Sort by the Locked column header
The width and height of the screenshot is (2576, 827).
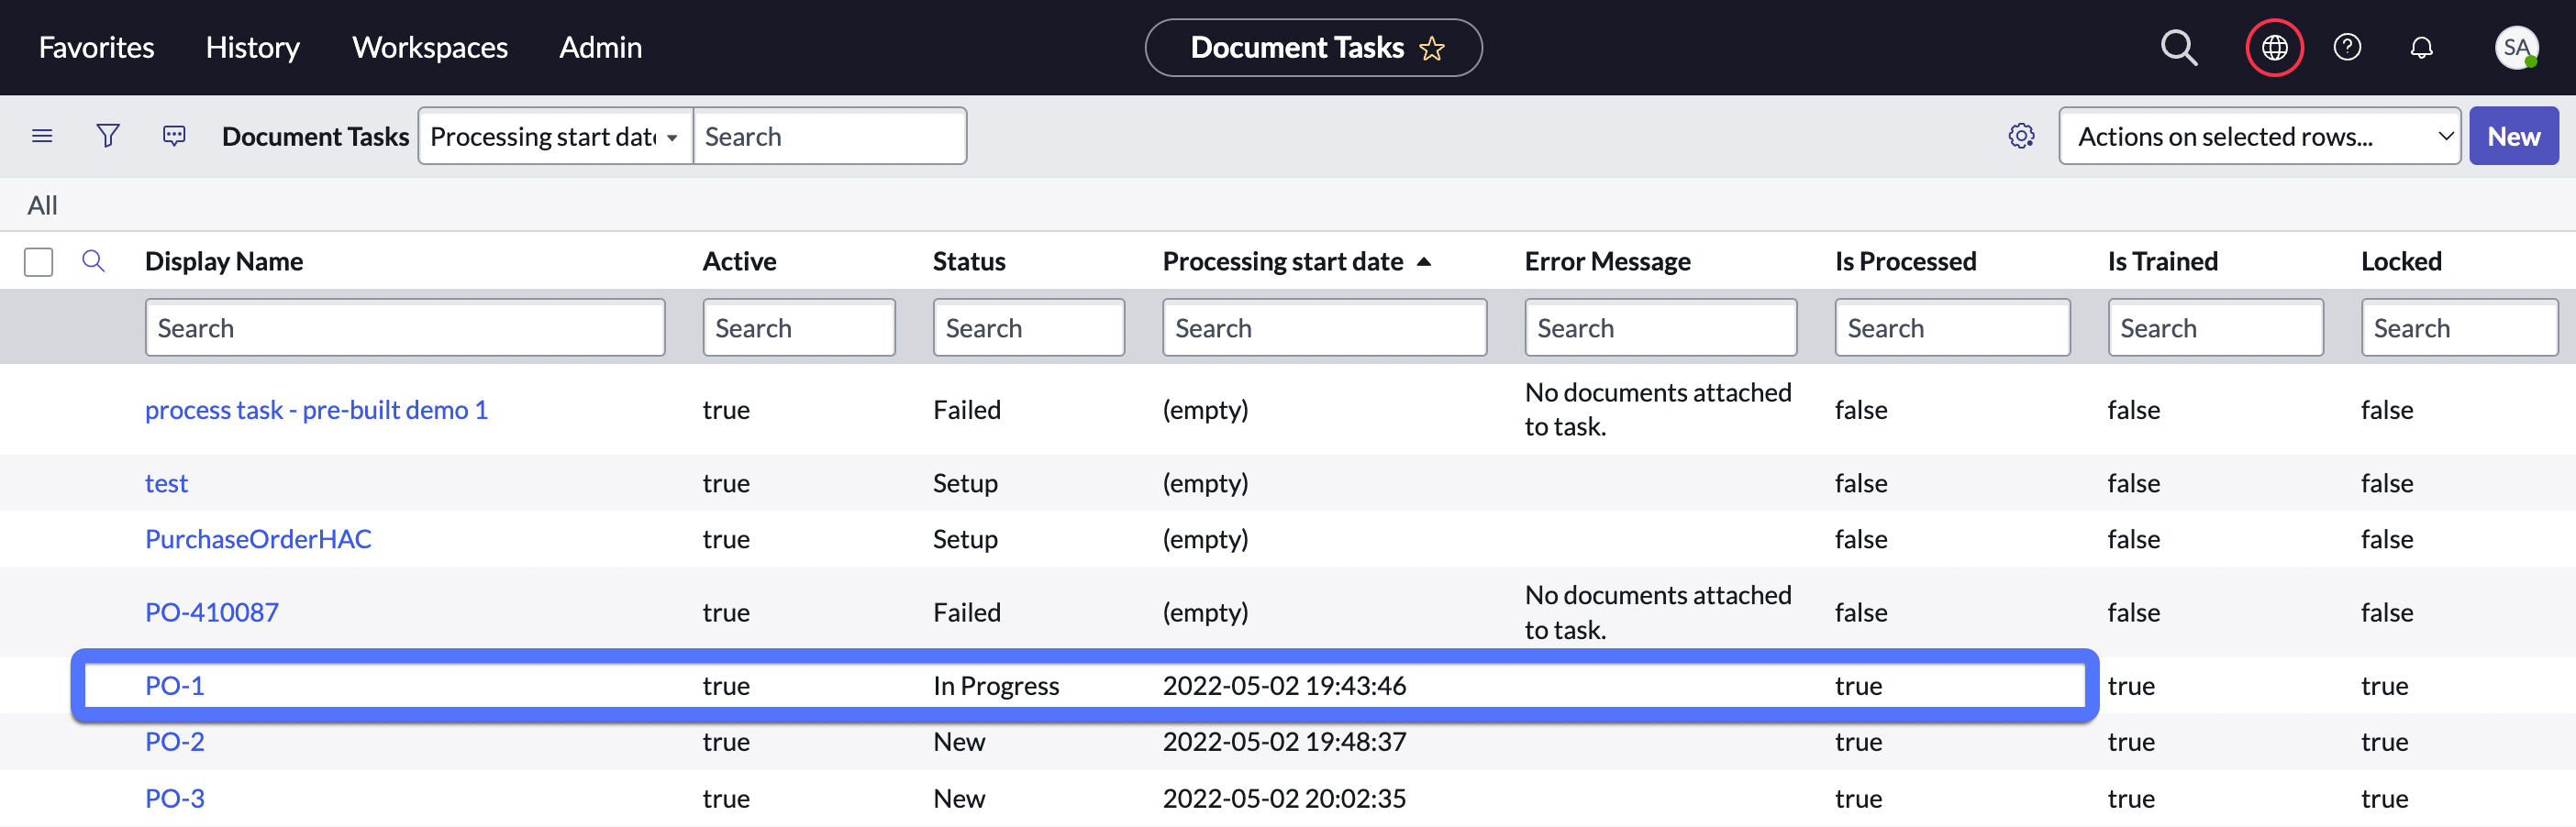pyautogui.click(x=2401, y=261)
